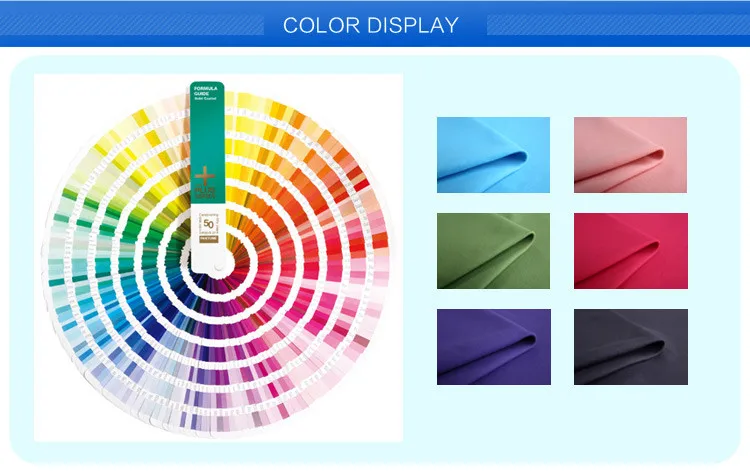
Task: Pick the dark navy black fabric swatch
Action: click(631, 347)
